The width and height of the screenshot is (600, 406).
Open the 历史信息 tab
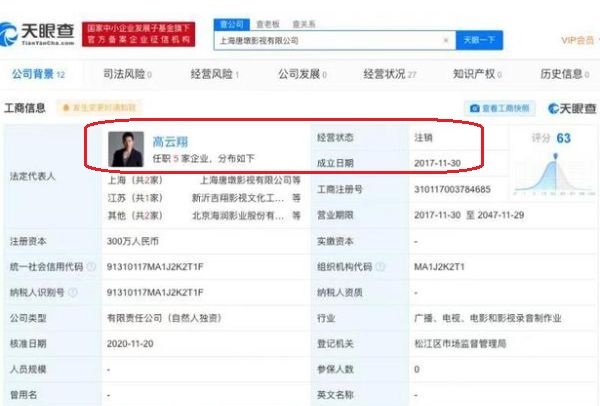tap(564, 74)
